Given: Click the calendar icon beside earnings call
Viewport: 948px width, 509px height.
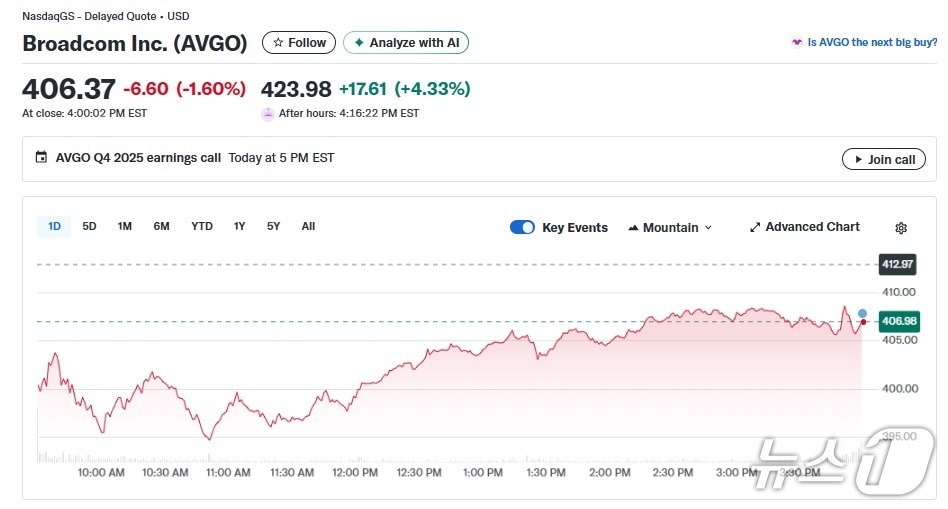Looking at the screenshot, I should tap(41, 158).
